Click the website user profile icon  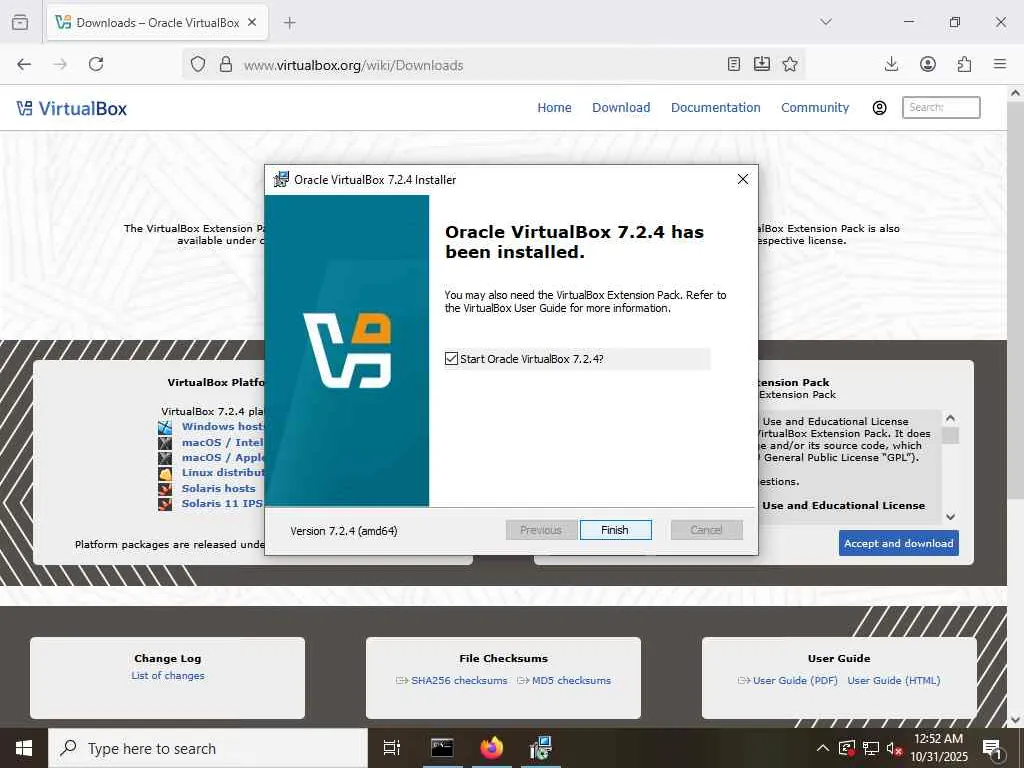point(880,108)
